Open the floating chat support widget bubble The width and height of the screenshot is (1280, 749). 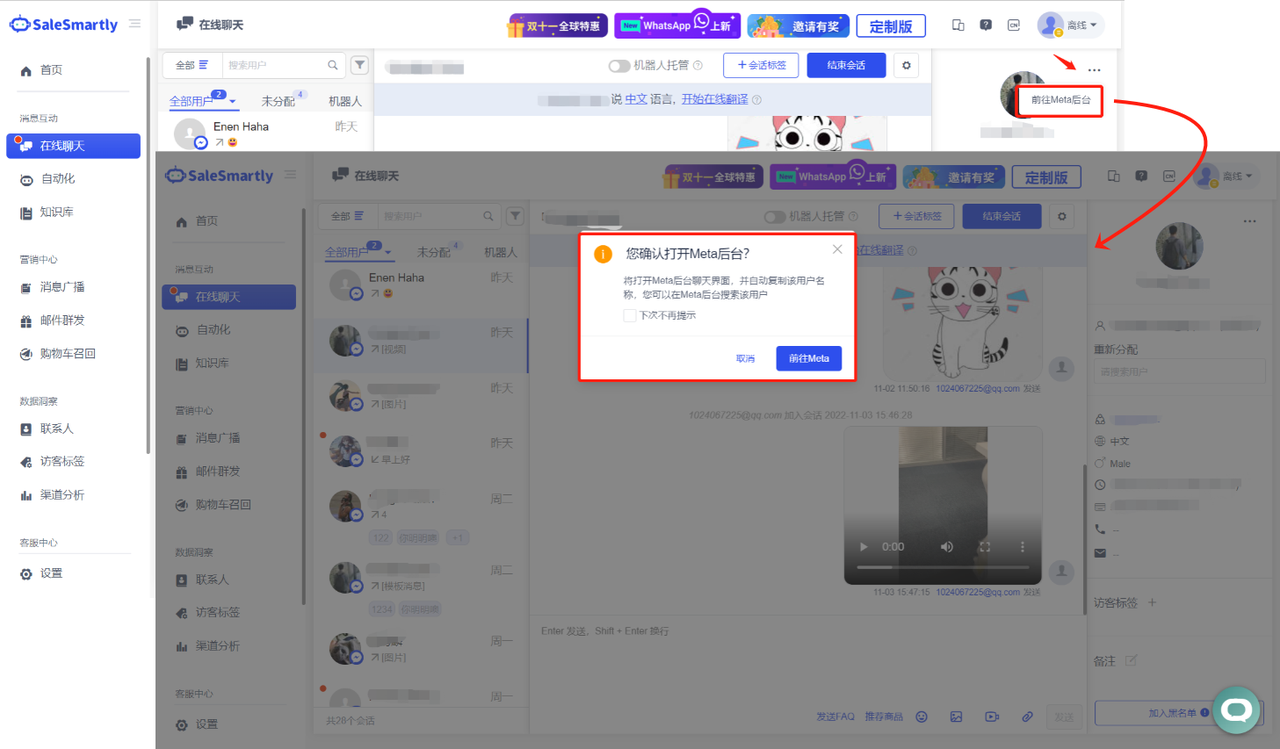coord(1237,710)
